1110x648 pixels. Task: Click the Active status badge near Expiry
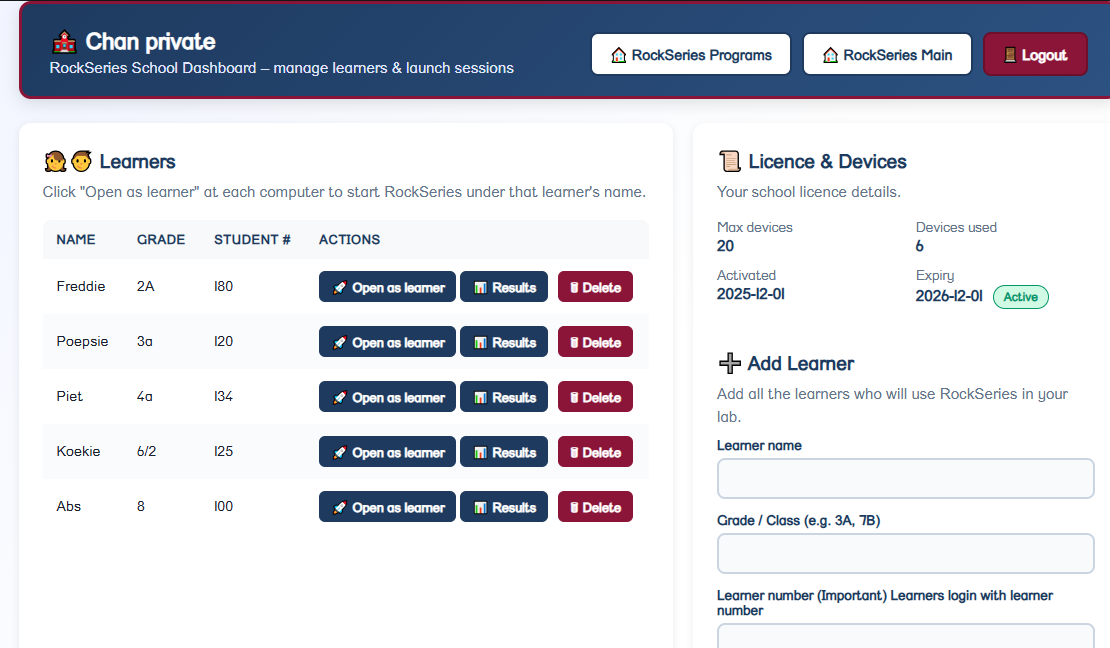pos(1020,297)
